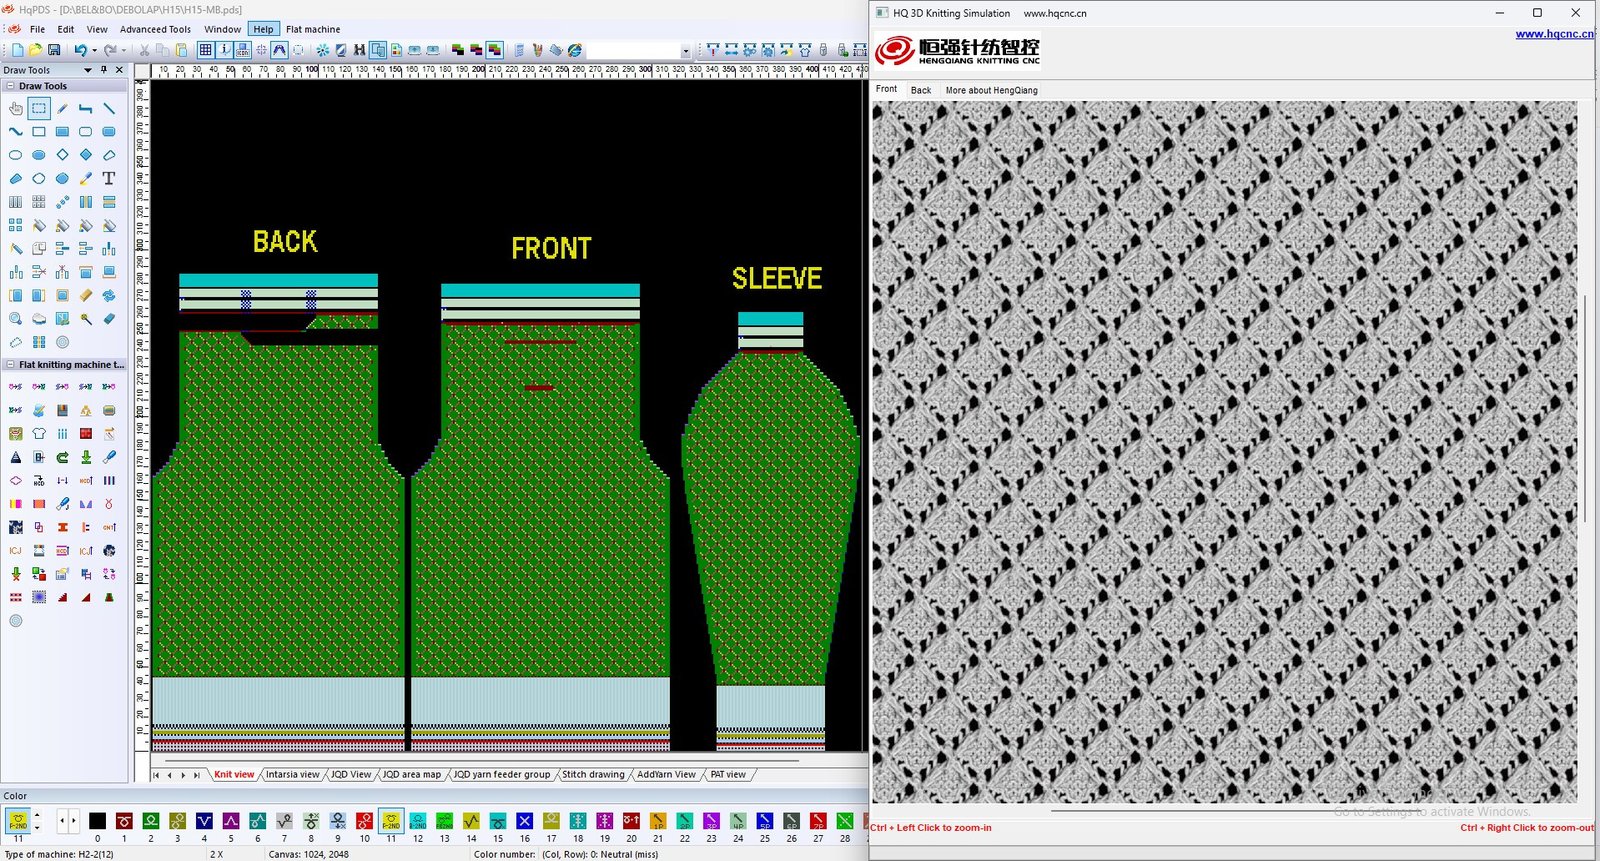This screenshot has height=861, width=1600.
Task: Switch to the Intarsia view tab
Action: pyautogui.click(x=292, y=775)
